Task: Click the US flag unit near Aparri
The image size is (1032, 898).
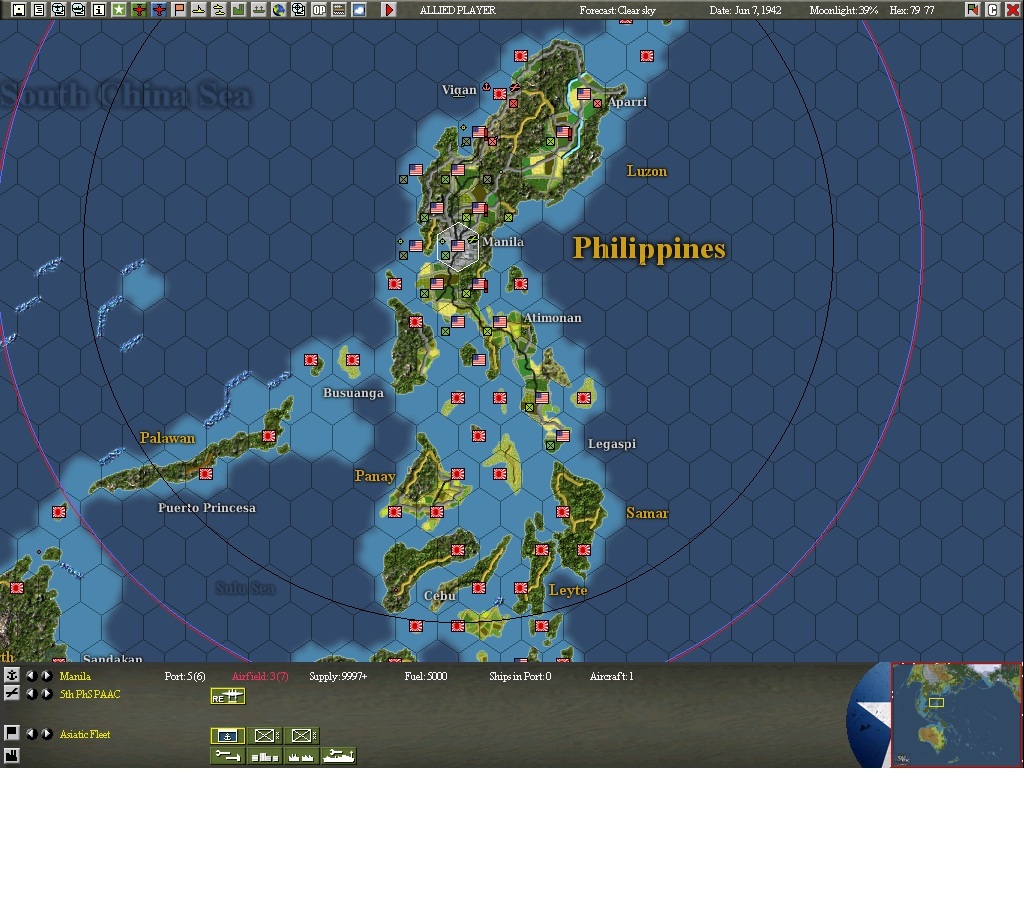Action: point(584,94)
